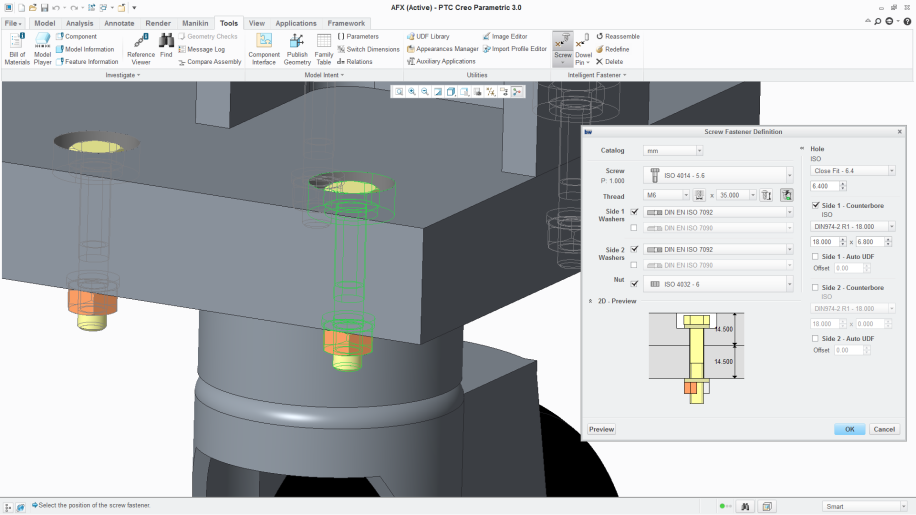Click Zoom Out icon in graphics toolbar
The image size is (916, 515).
(425, 92)
